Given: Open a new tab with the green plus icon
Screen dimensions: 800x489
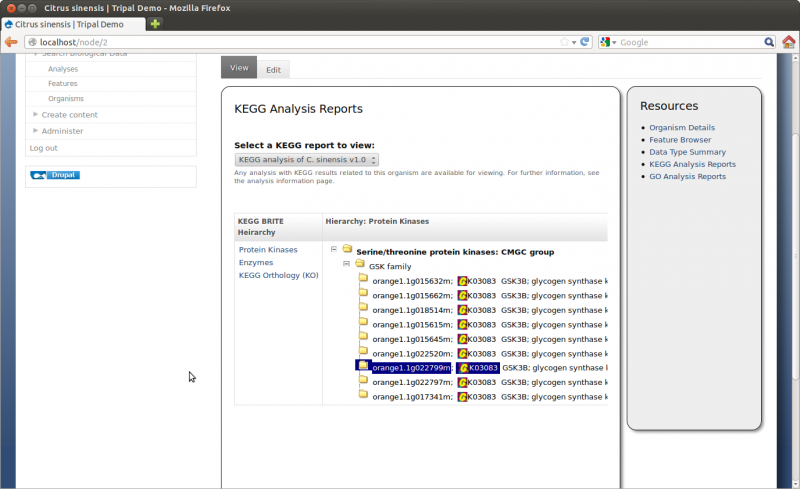Looking at the screenshot, I should click(155, 23).
